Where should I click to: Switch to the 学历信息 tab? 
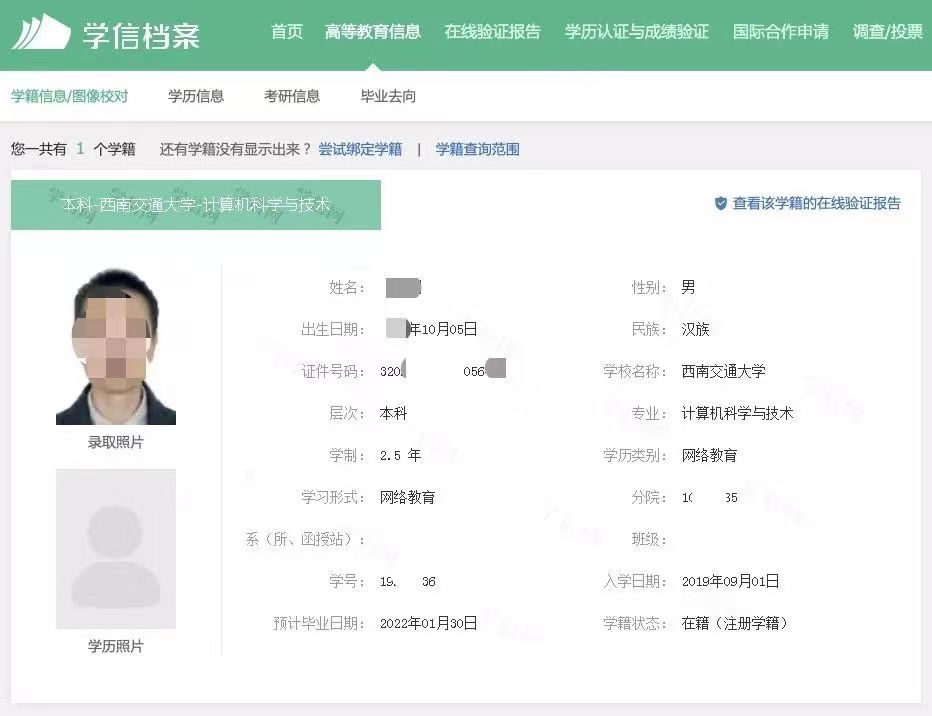click(196, 97)
